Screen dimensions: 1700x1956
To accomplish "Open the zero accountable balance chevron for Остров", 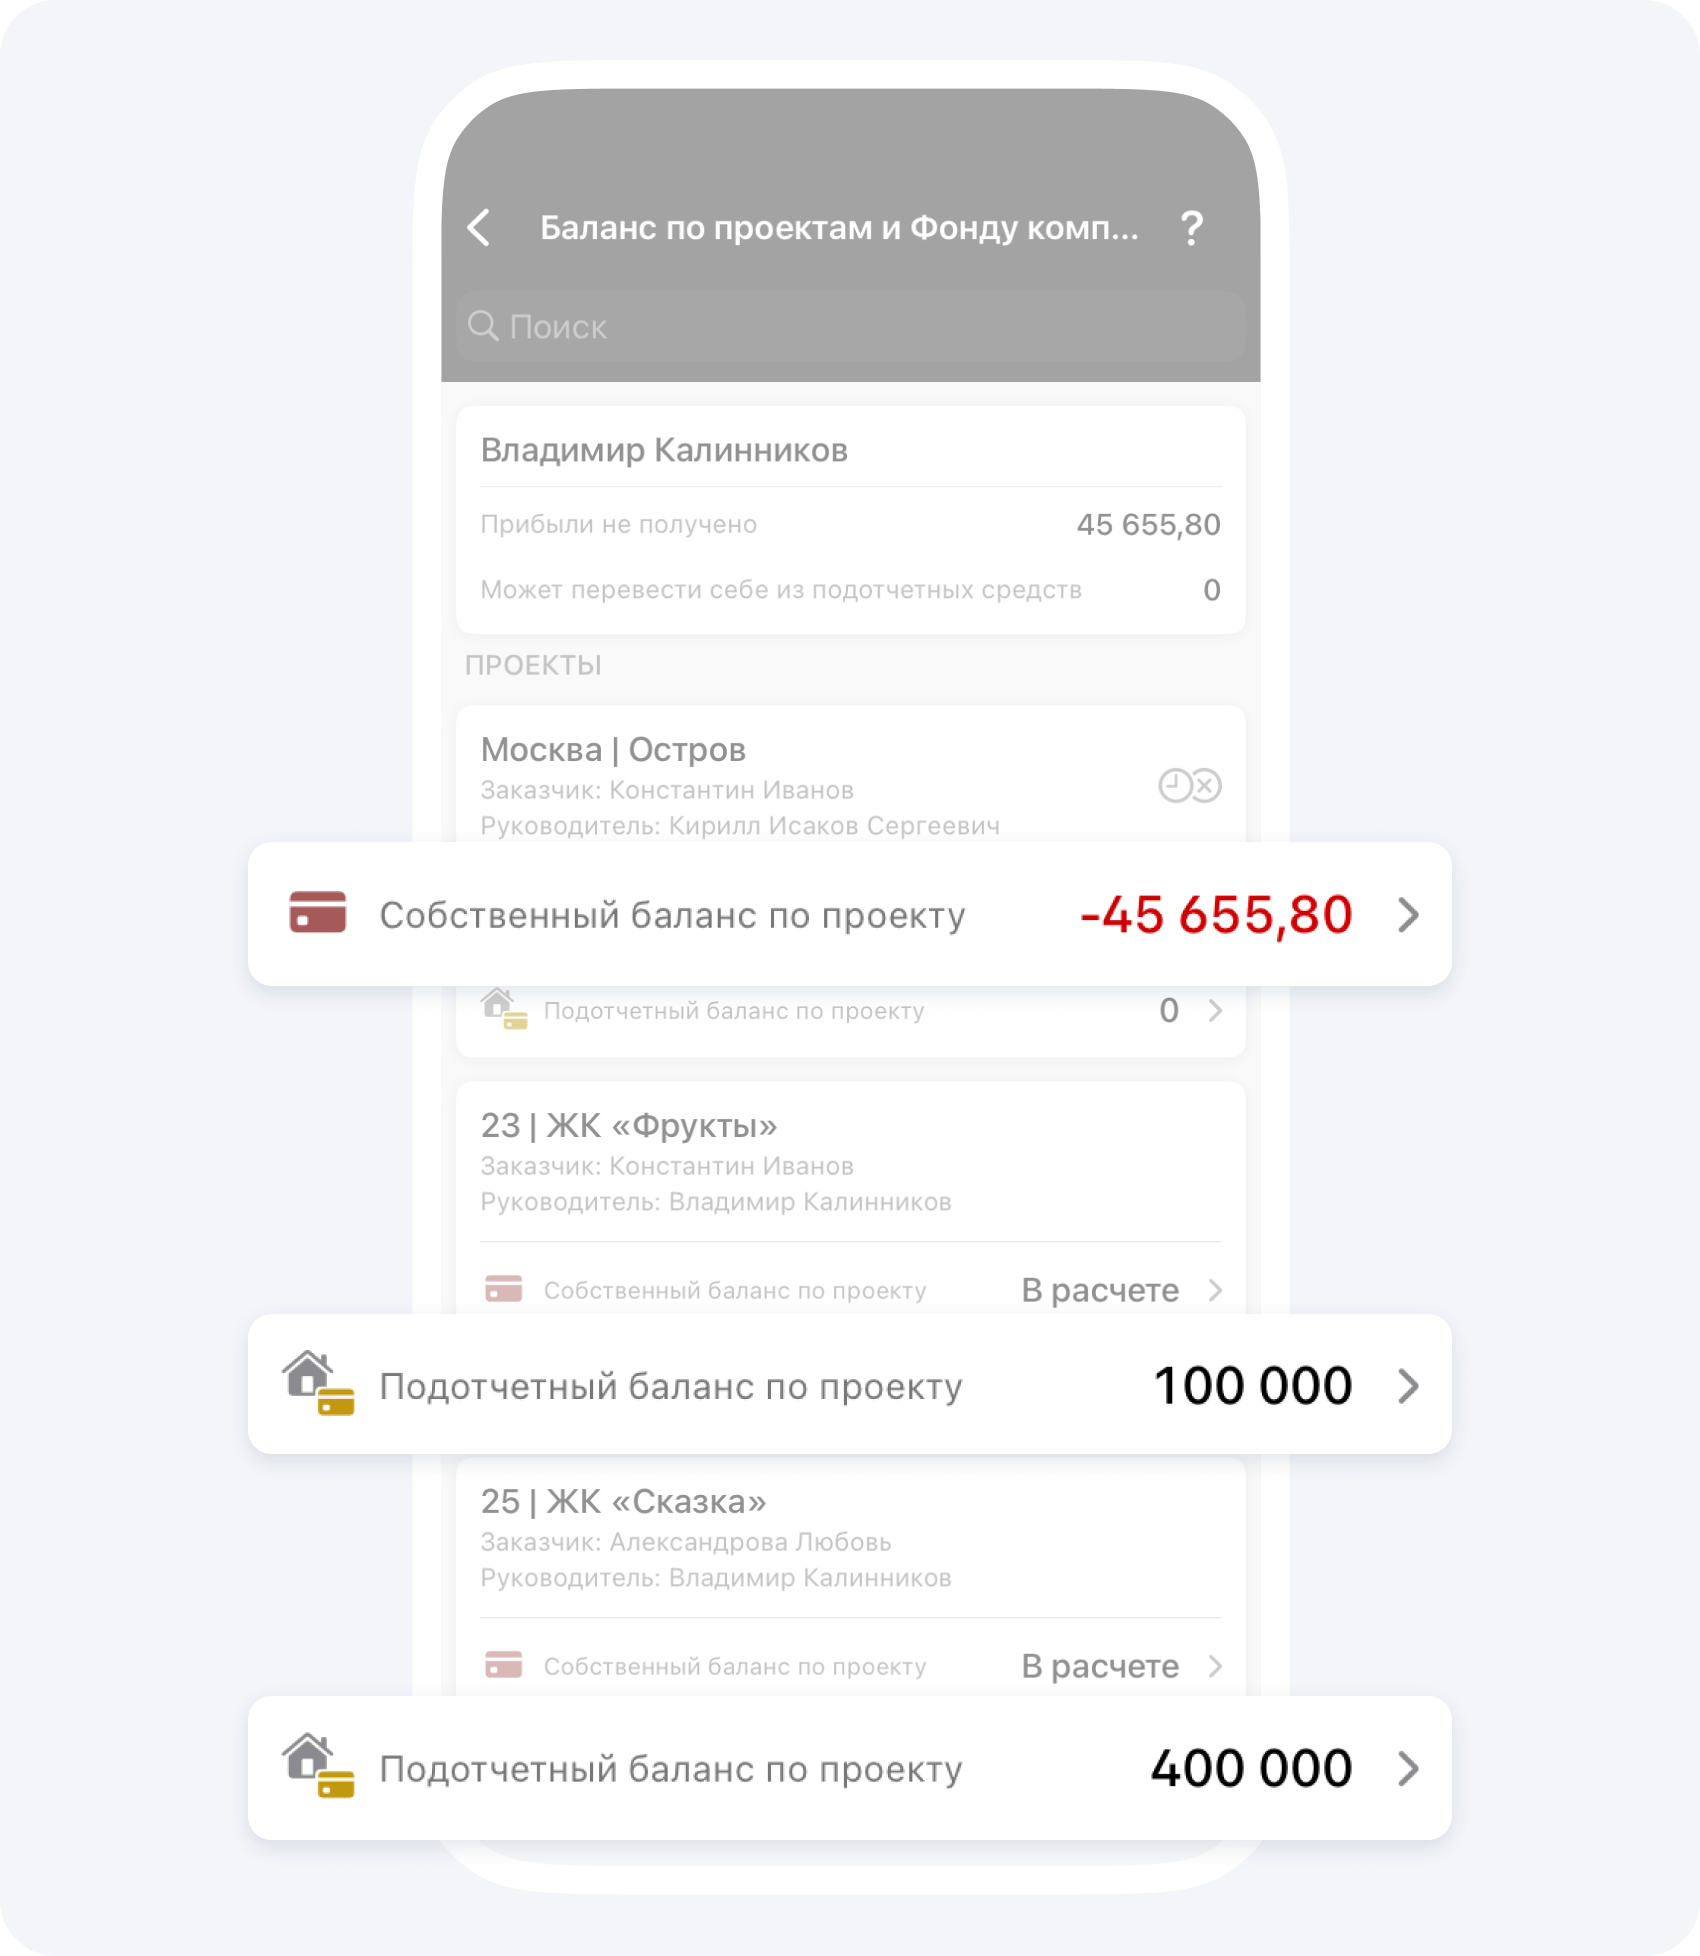I will click(1215, 1011).
